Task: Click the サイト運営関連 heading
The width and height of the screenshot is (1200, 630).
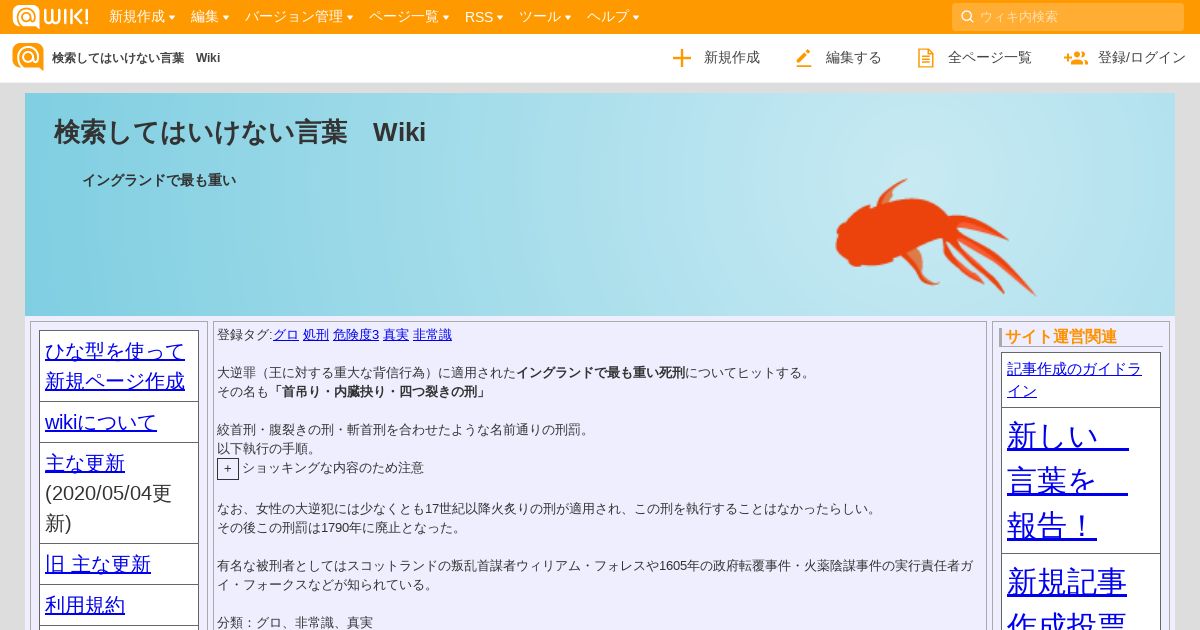Action: pyautogui.click(x=1061, y=337)
